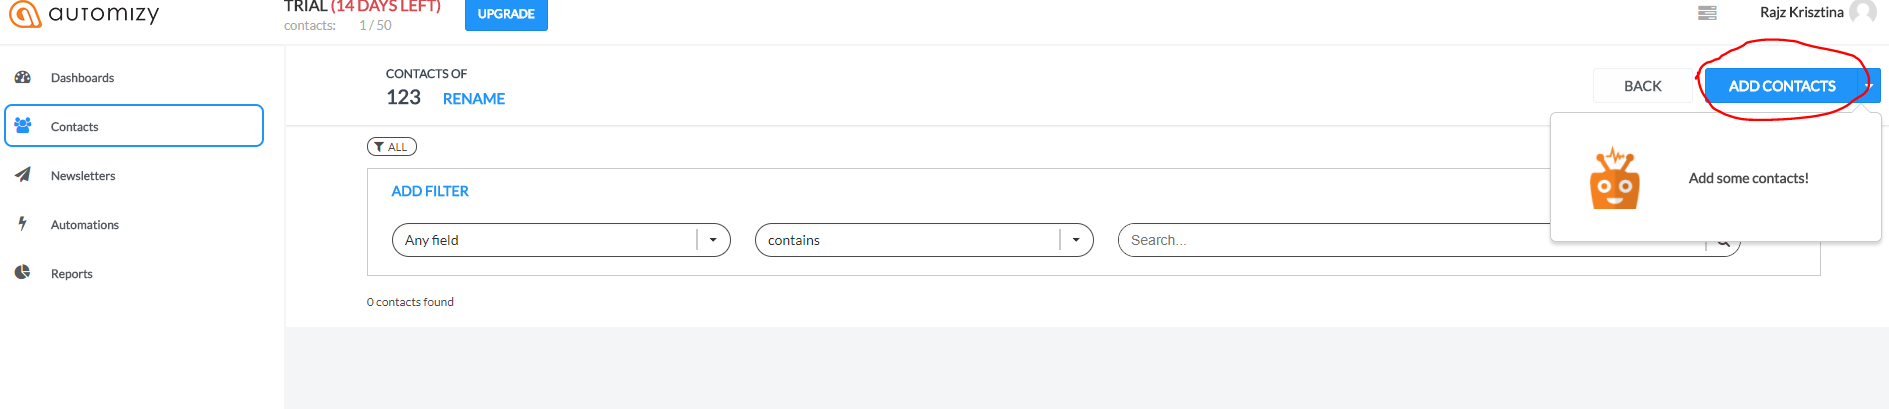Click the Reports pie chart icon
Viewport: 1889px width, 409px height.
point(22,272)
